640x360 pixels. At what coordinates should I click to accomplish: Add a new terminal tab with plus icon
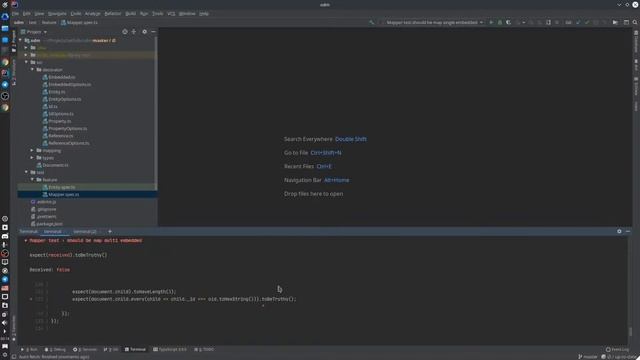[110, 231]
